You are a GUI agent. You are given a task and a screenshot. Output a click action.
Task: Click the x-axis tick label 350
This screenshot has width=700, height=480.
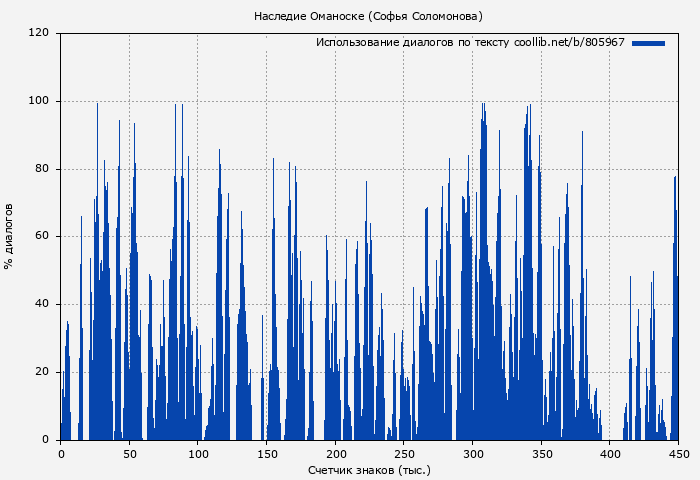541,454
